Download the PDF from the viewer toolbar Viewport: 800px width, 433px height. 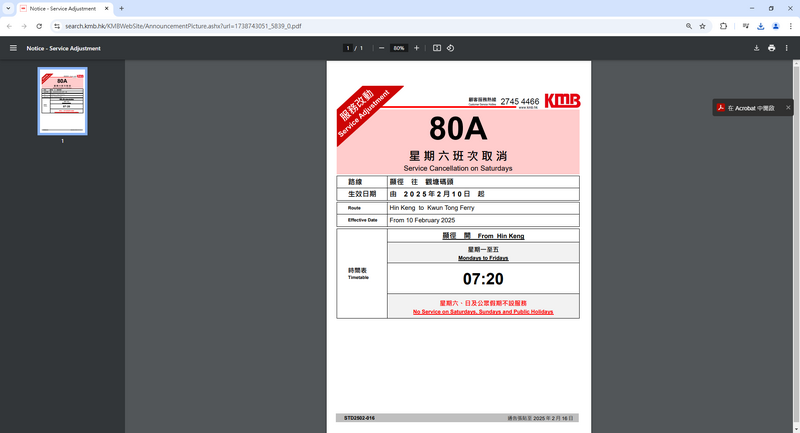click(757, 48)
